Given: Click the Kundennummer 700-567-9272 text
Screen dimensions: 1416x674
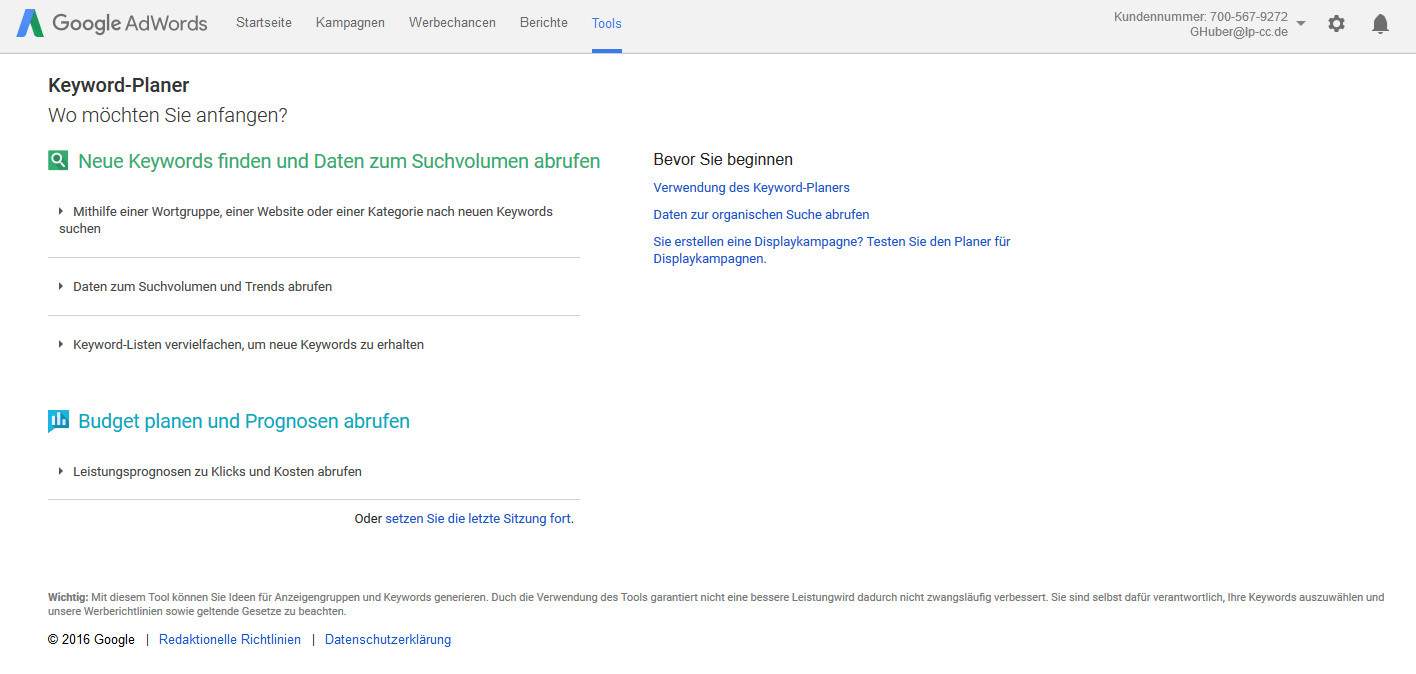Looking at the screenshot, I should tap(1201, 17).
